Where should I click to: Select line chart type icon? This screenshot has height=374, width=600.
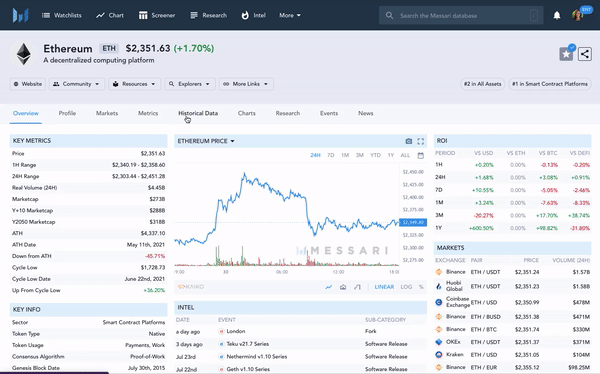tap(329, 287)
